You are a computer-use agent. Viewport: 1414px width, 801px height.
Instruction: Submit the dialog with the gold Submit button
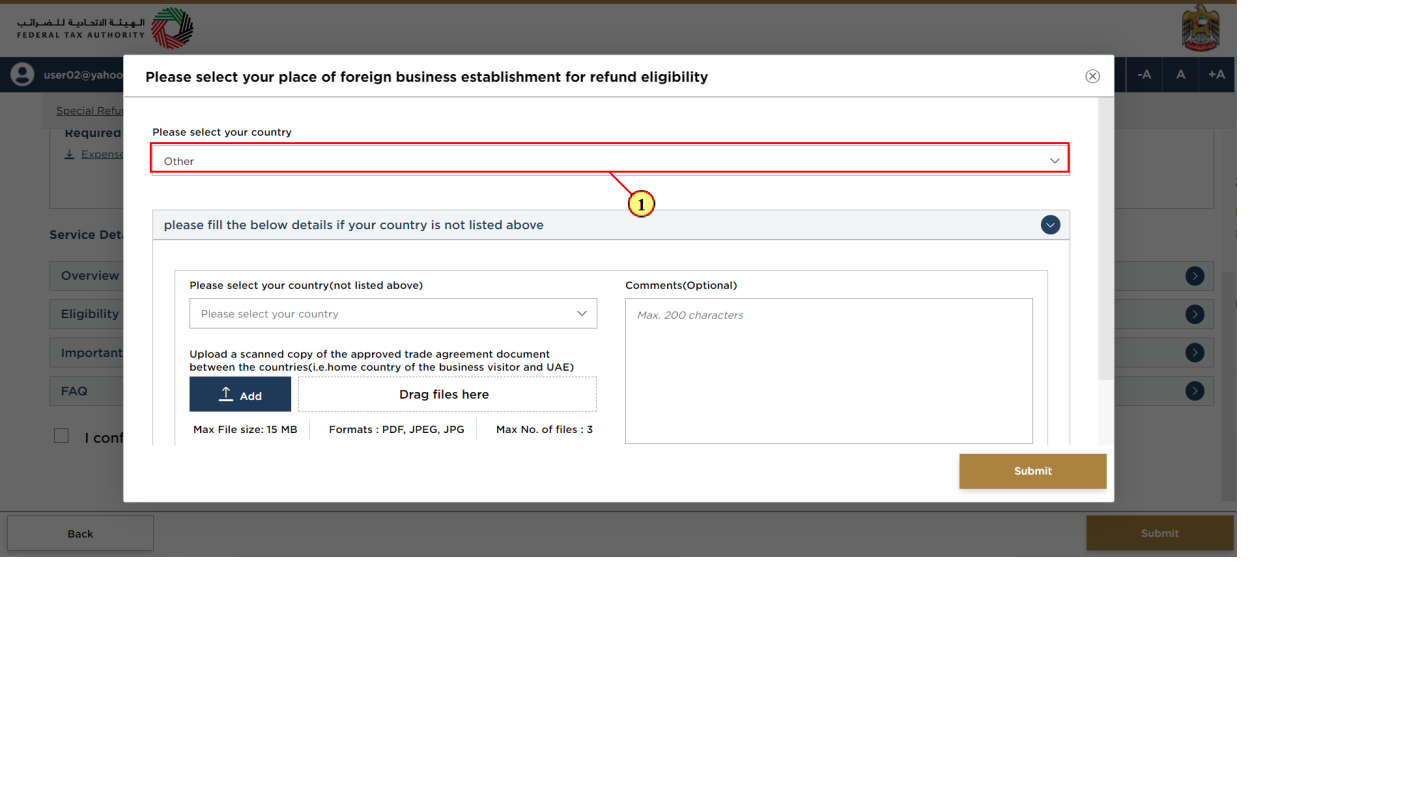click(x=1032, y=471)
